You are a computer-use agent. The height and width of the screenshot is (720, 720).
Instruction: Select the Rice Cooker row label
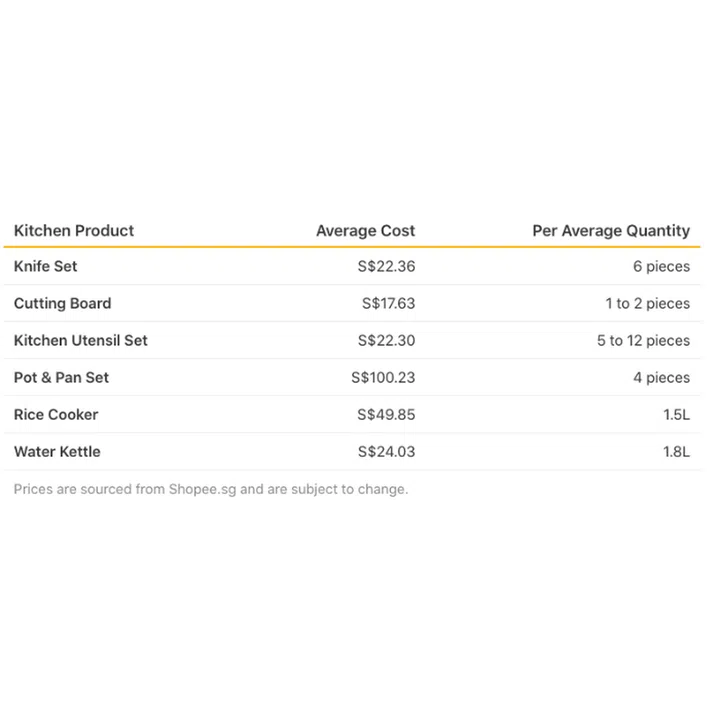[x=56, y=415]
